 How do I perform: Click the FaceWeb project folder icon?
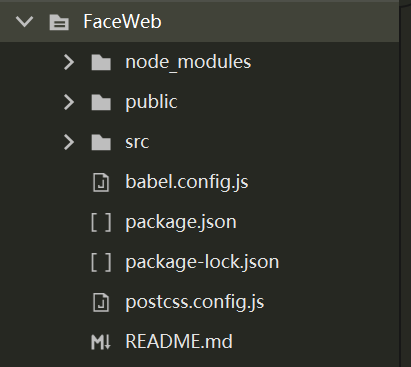coord(59,22)
